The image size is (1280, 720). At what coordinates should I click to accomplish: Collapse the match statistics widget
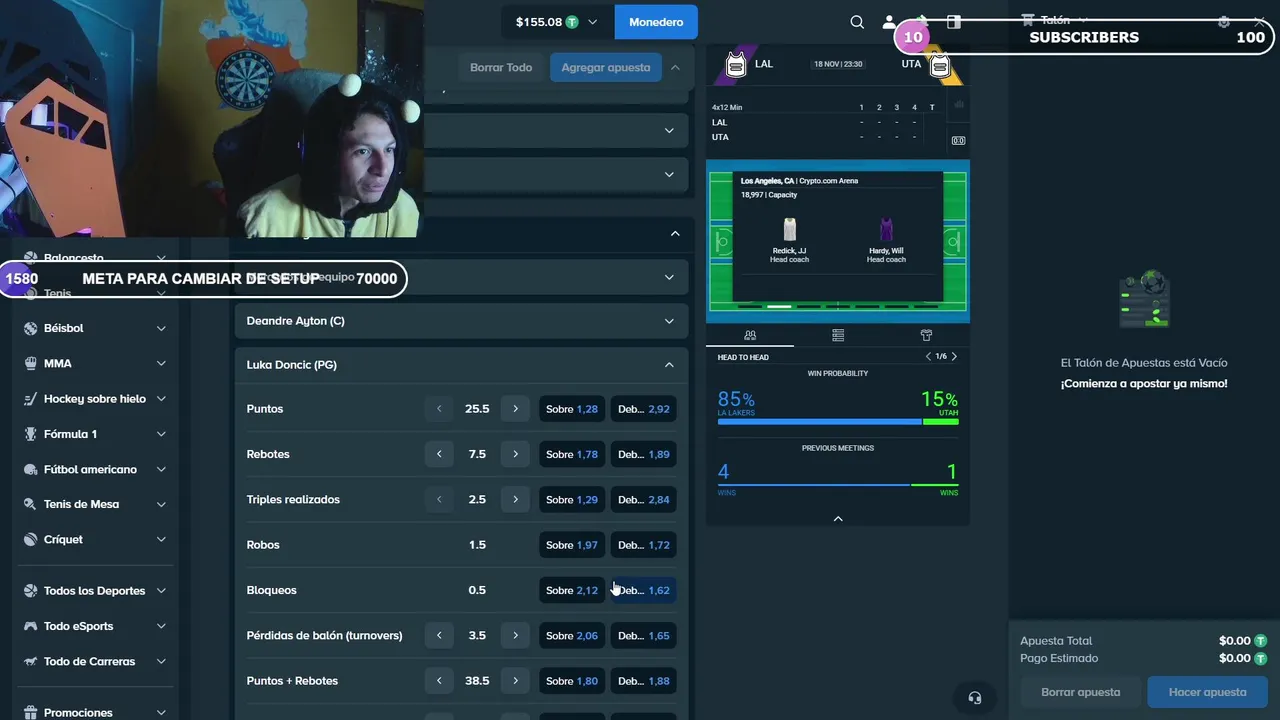(838, 518)
